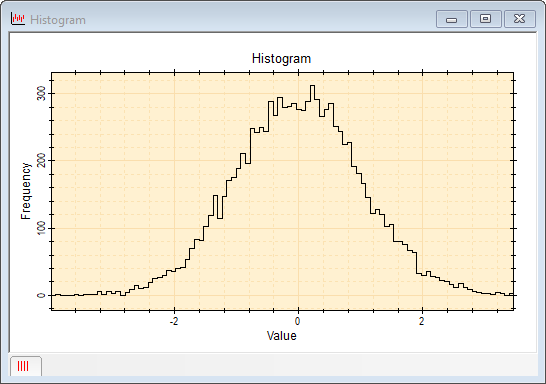Minimize the Histogram window

[452, 19]
